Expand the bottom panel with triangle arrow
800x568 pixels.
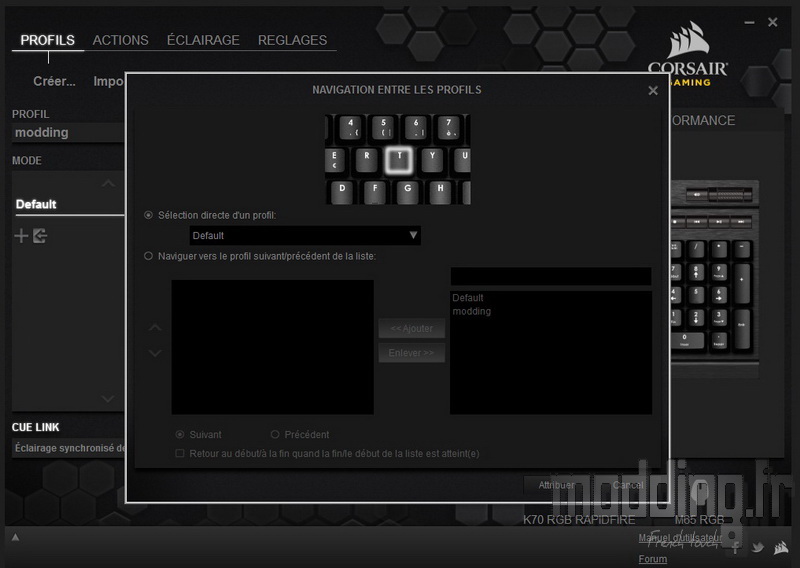click(15, 537)
